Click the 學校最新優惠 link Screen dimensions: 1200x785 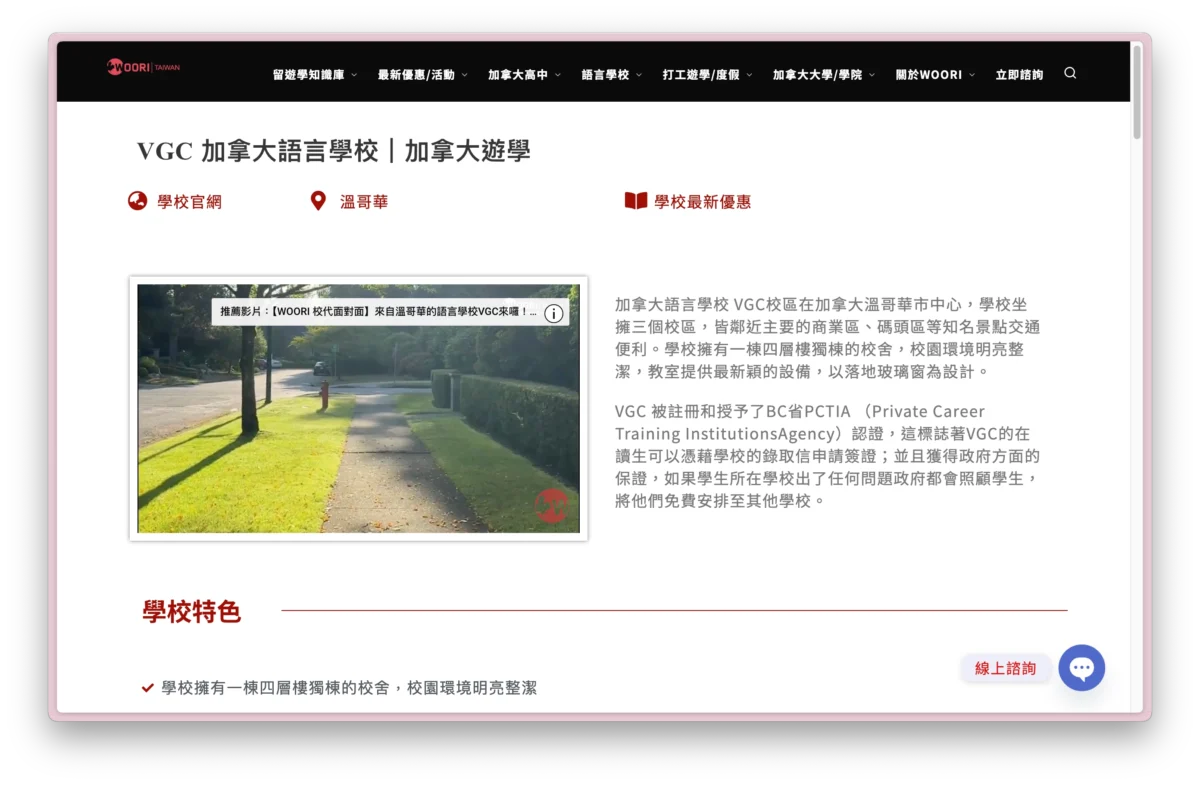pos(702,202)
